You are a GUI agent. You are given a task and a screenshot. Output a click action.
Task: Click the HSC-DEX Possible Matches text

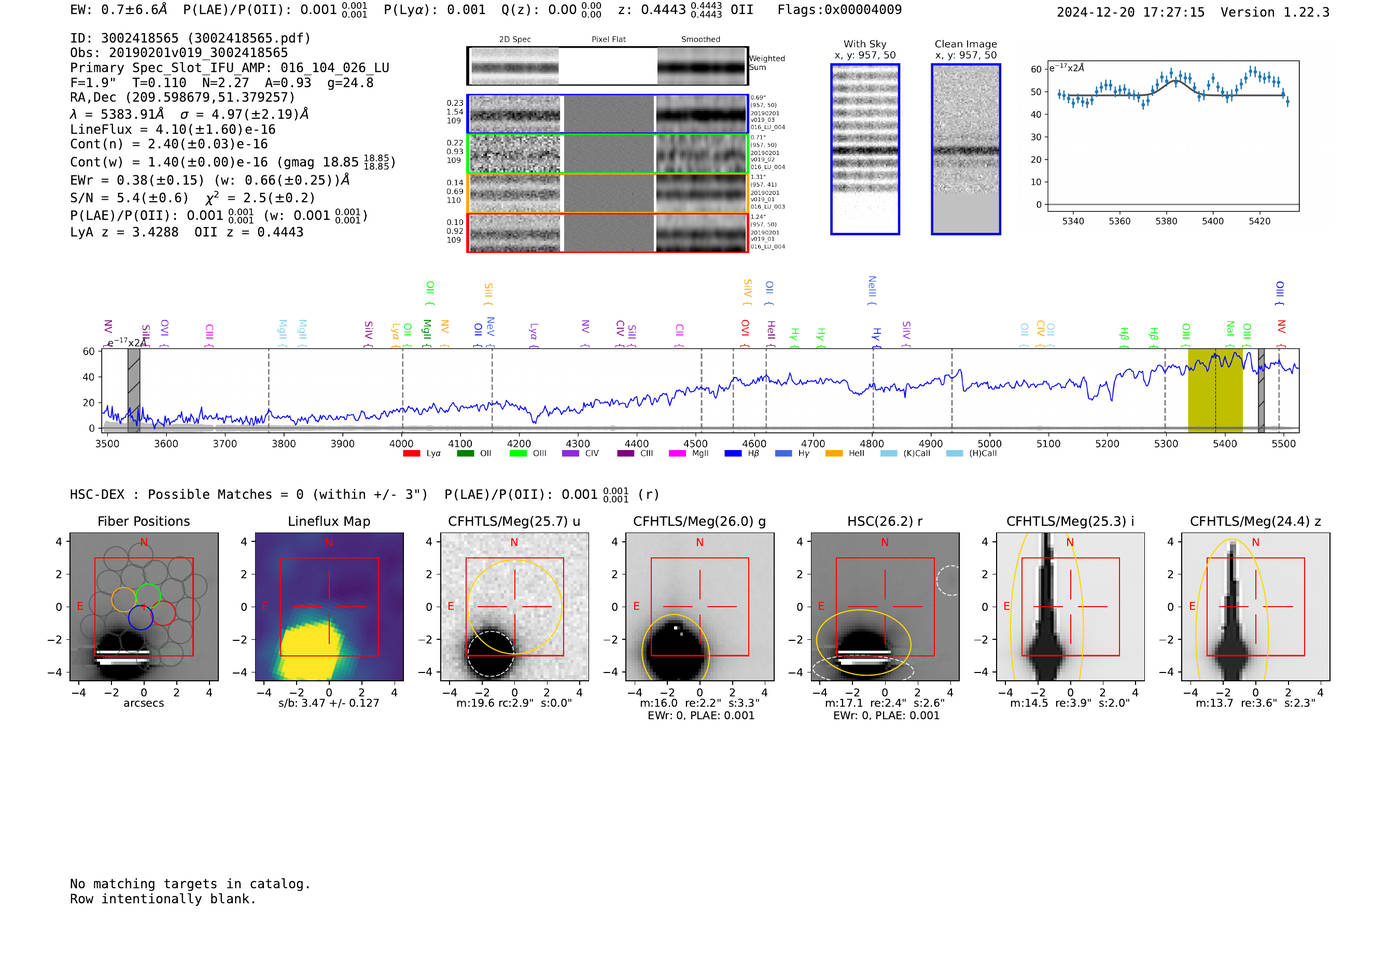249,495
